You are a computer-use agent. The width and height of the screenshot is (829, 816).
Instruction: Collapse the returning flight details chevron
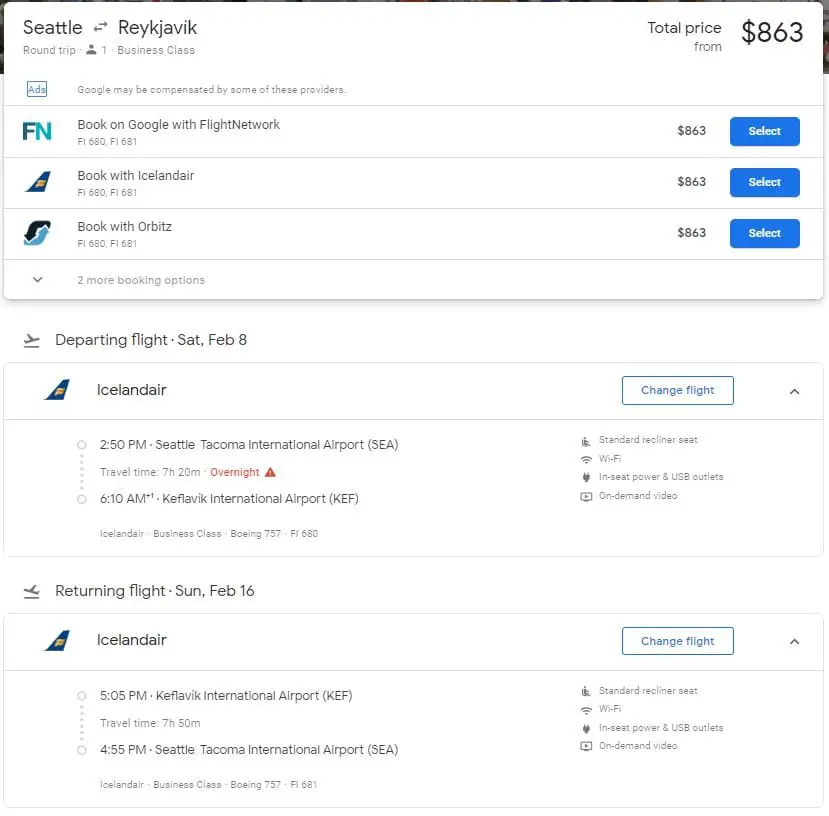tap(794, 641)
